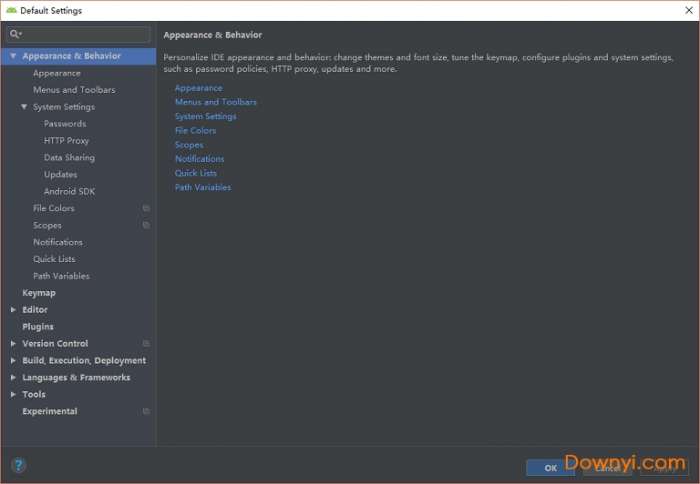Select Passwords under System Settings
Screen dimensions: 700x484
[x=65, y=124]
